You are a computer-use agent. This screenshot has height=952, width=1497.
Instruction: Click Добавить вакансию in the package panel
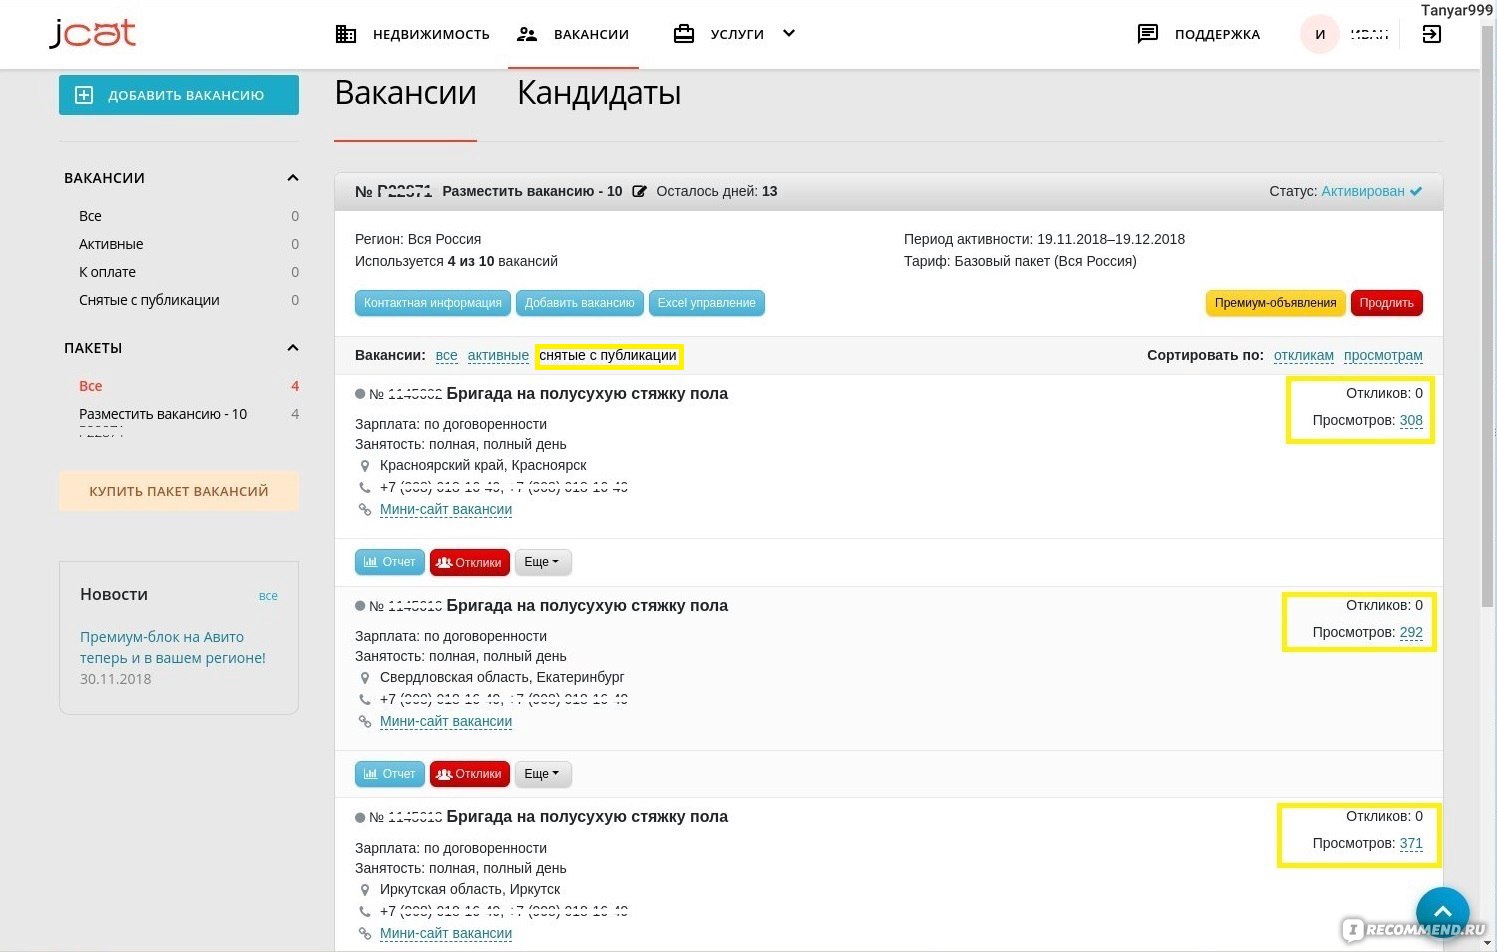point(580,303)
